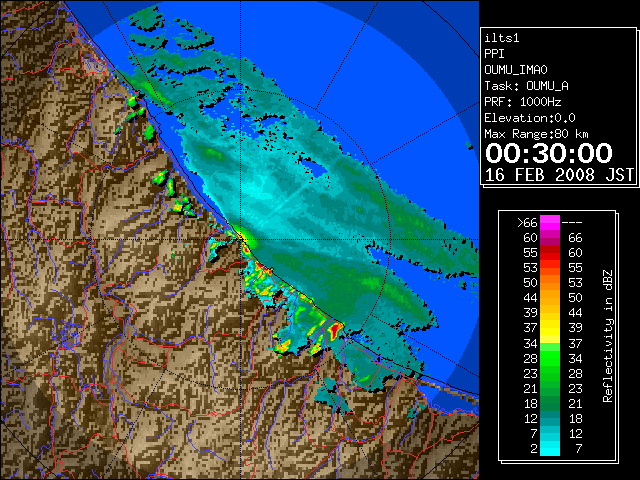Click the '>66' legend label
640x480 pixels.
pyautogui.click(x=527, y=223)
